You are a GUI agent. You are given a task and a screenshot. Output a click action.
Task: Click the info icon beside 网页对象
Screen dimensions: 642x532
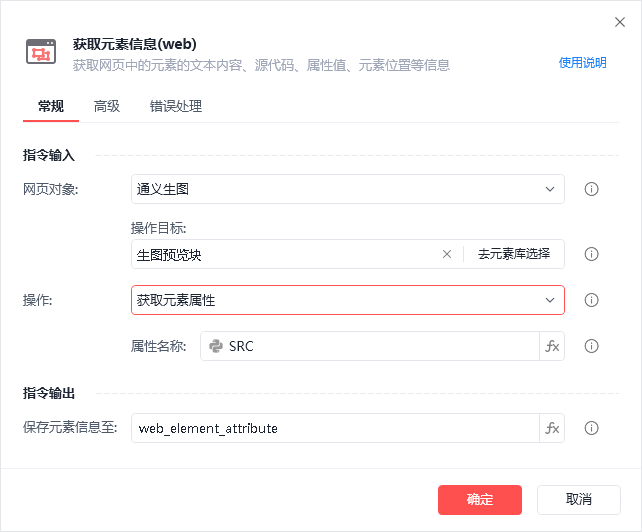pos(591,189)
